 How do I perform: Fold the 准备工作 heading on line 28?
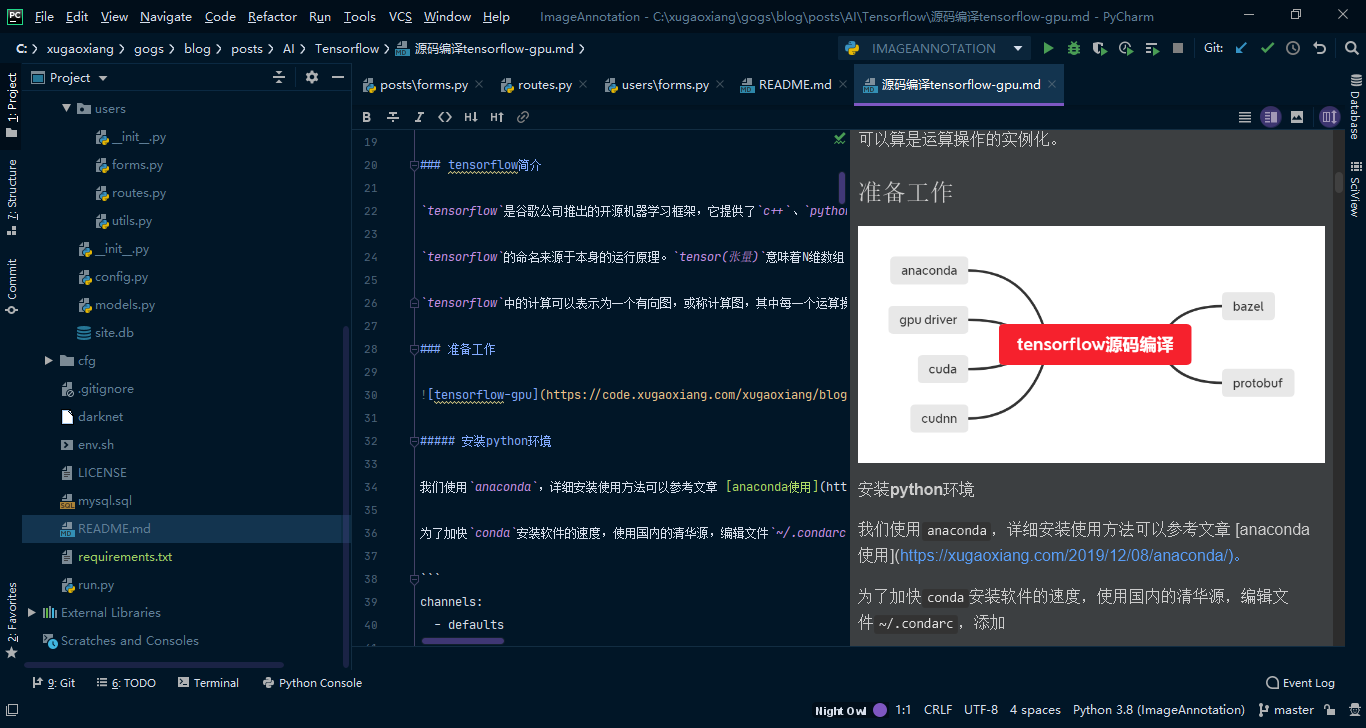coord(413,349)
